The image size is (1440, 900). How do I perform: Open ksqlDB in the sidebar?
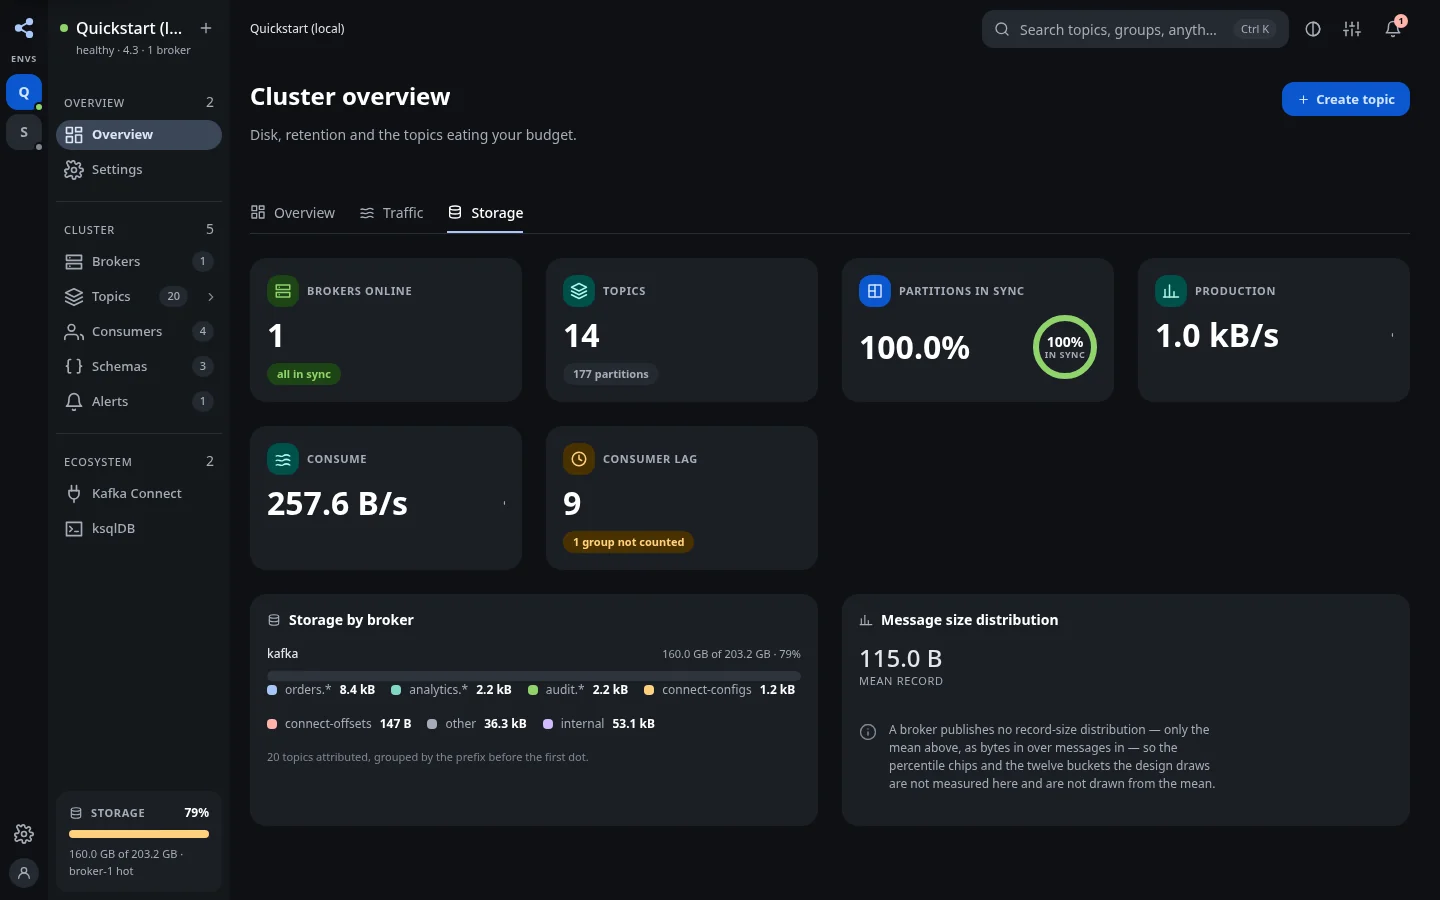click(x=139, y=529)
